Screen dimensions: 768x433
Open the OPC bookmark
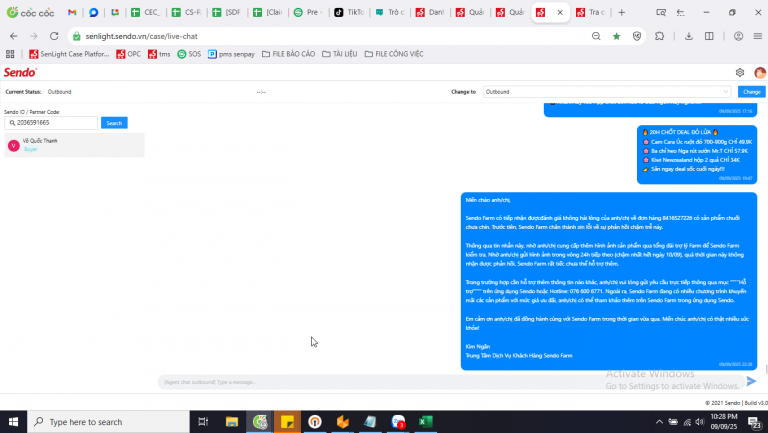(x=128, y=54)
